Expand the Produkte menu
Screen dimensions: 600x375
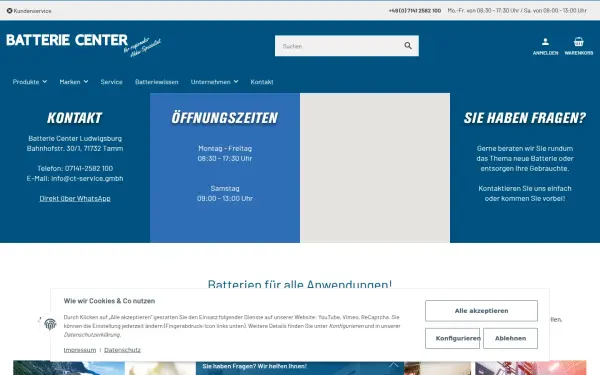click(x=30, y=82)
